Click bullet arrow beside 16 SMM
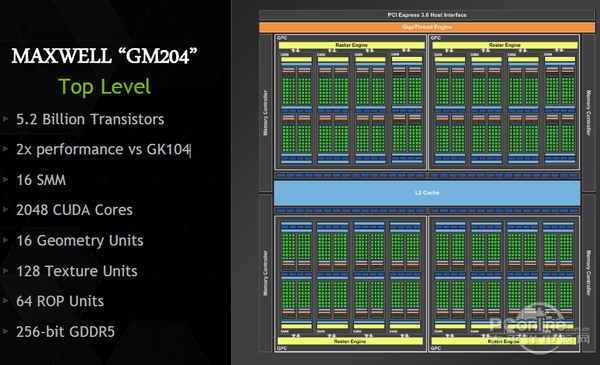The image size is (600, 365). 5,179
